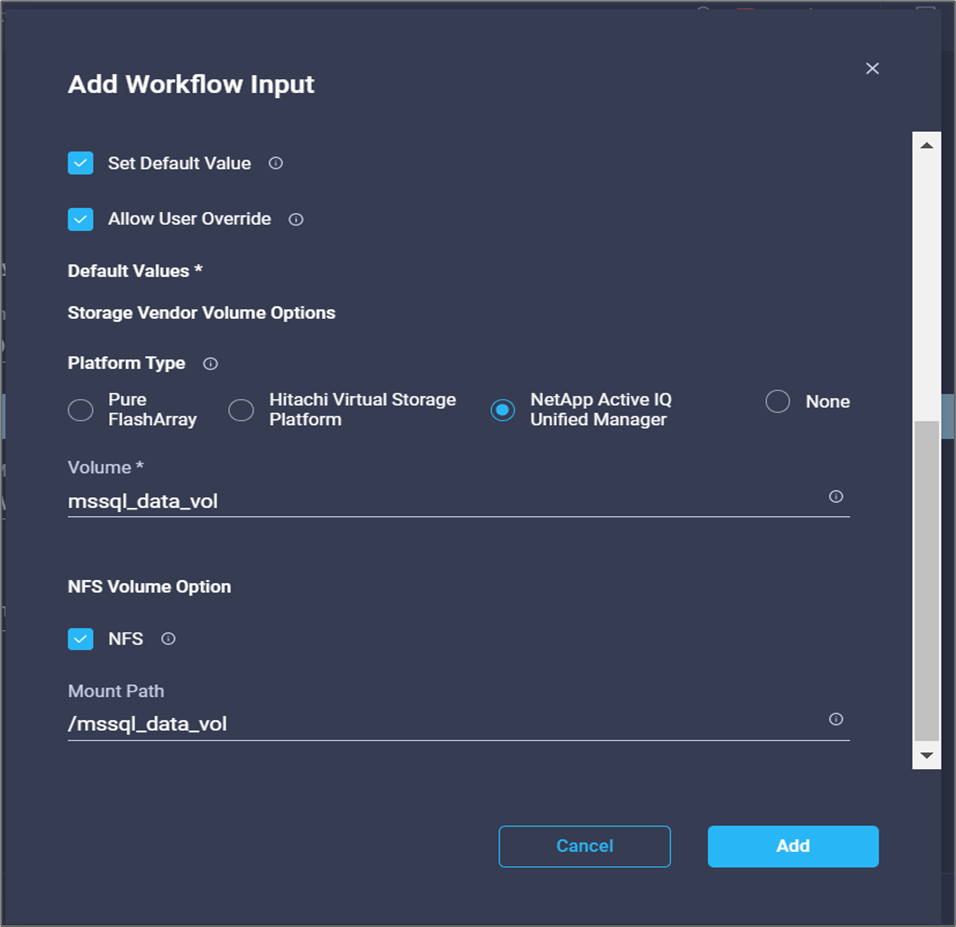This screenshot has width=956, height=927.
Task: Click info icon next to Set Default Value
Action: click(x=276, y=163)
